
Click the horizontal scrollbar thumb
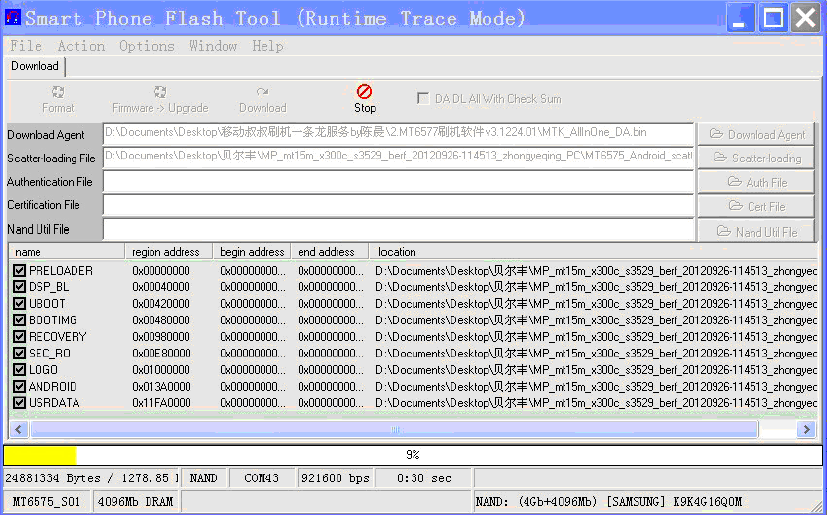[395, 430]
